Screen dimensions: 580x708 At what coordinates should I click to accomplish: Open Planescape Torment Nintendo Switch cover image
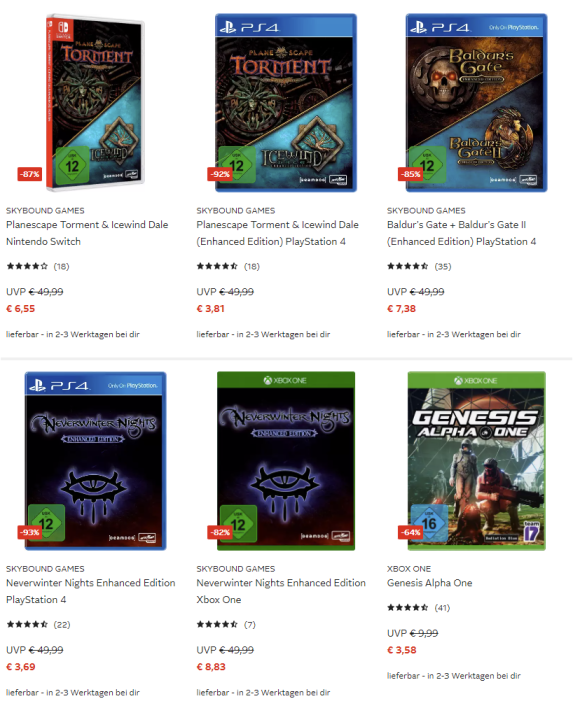(x=95, y=102)
